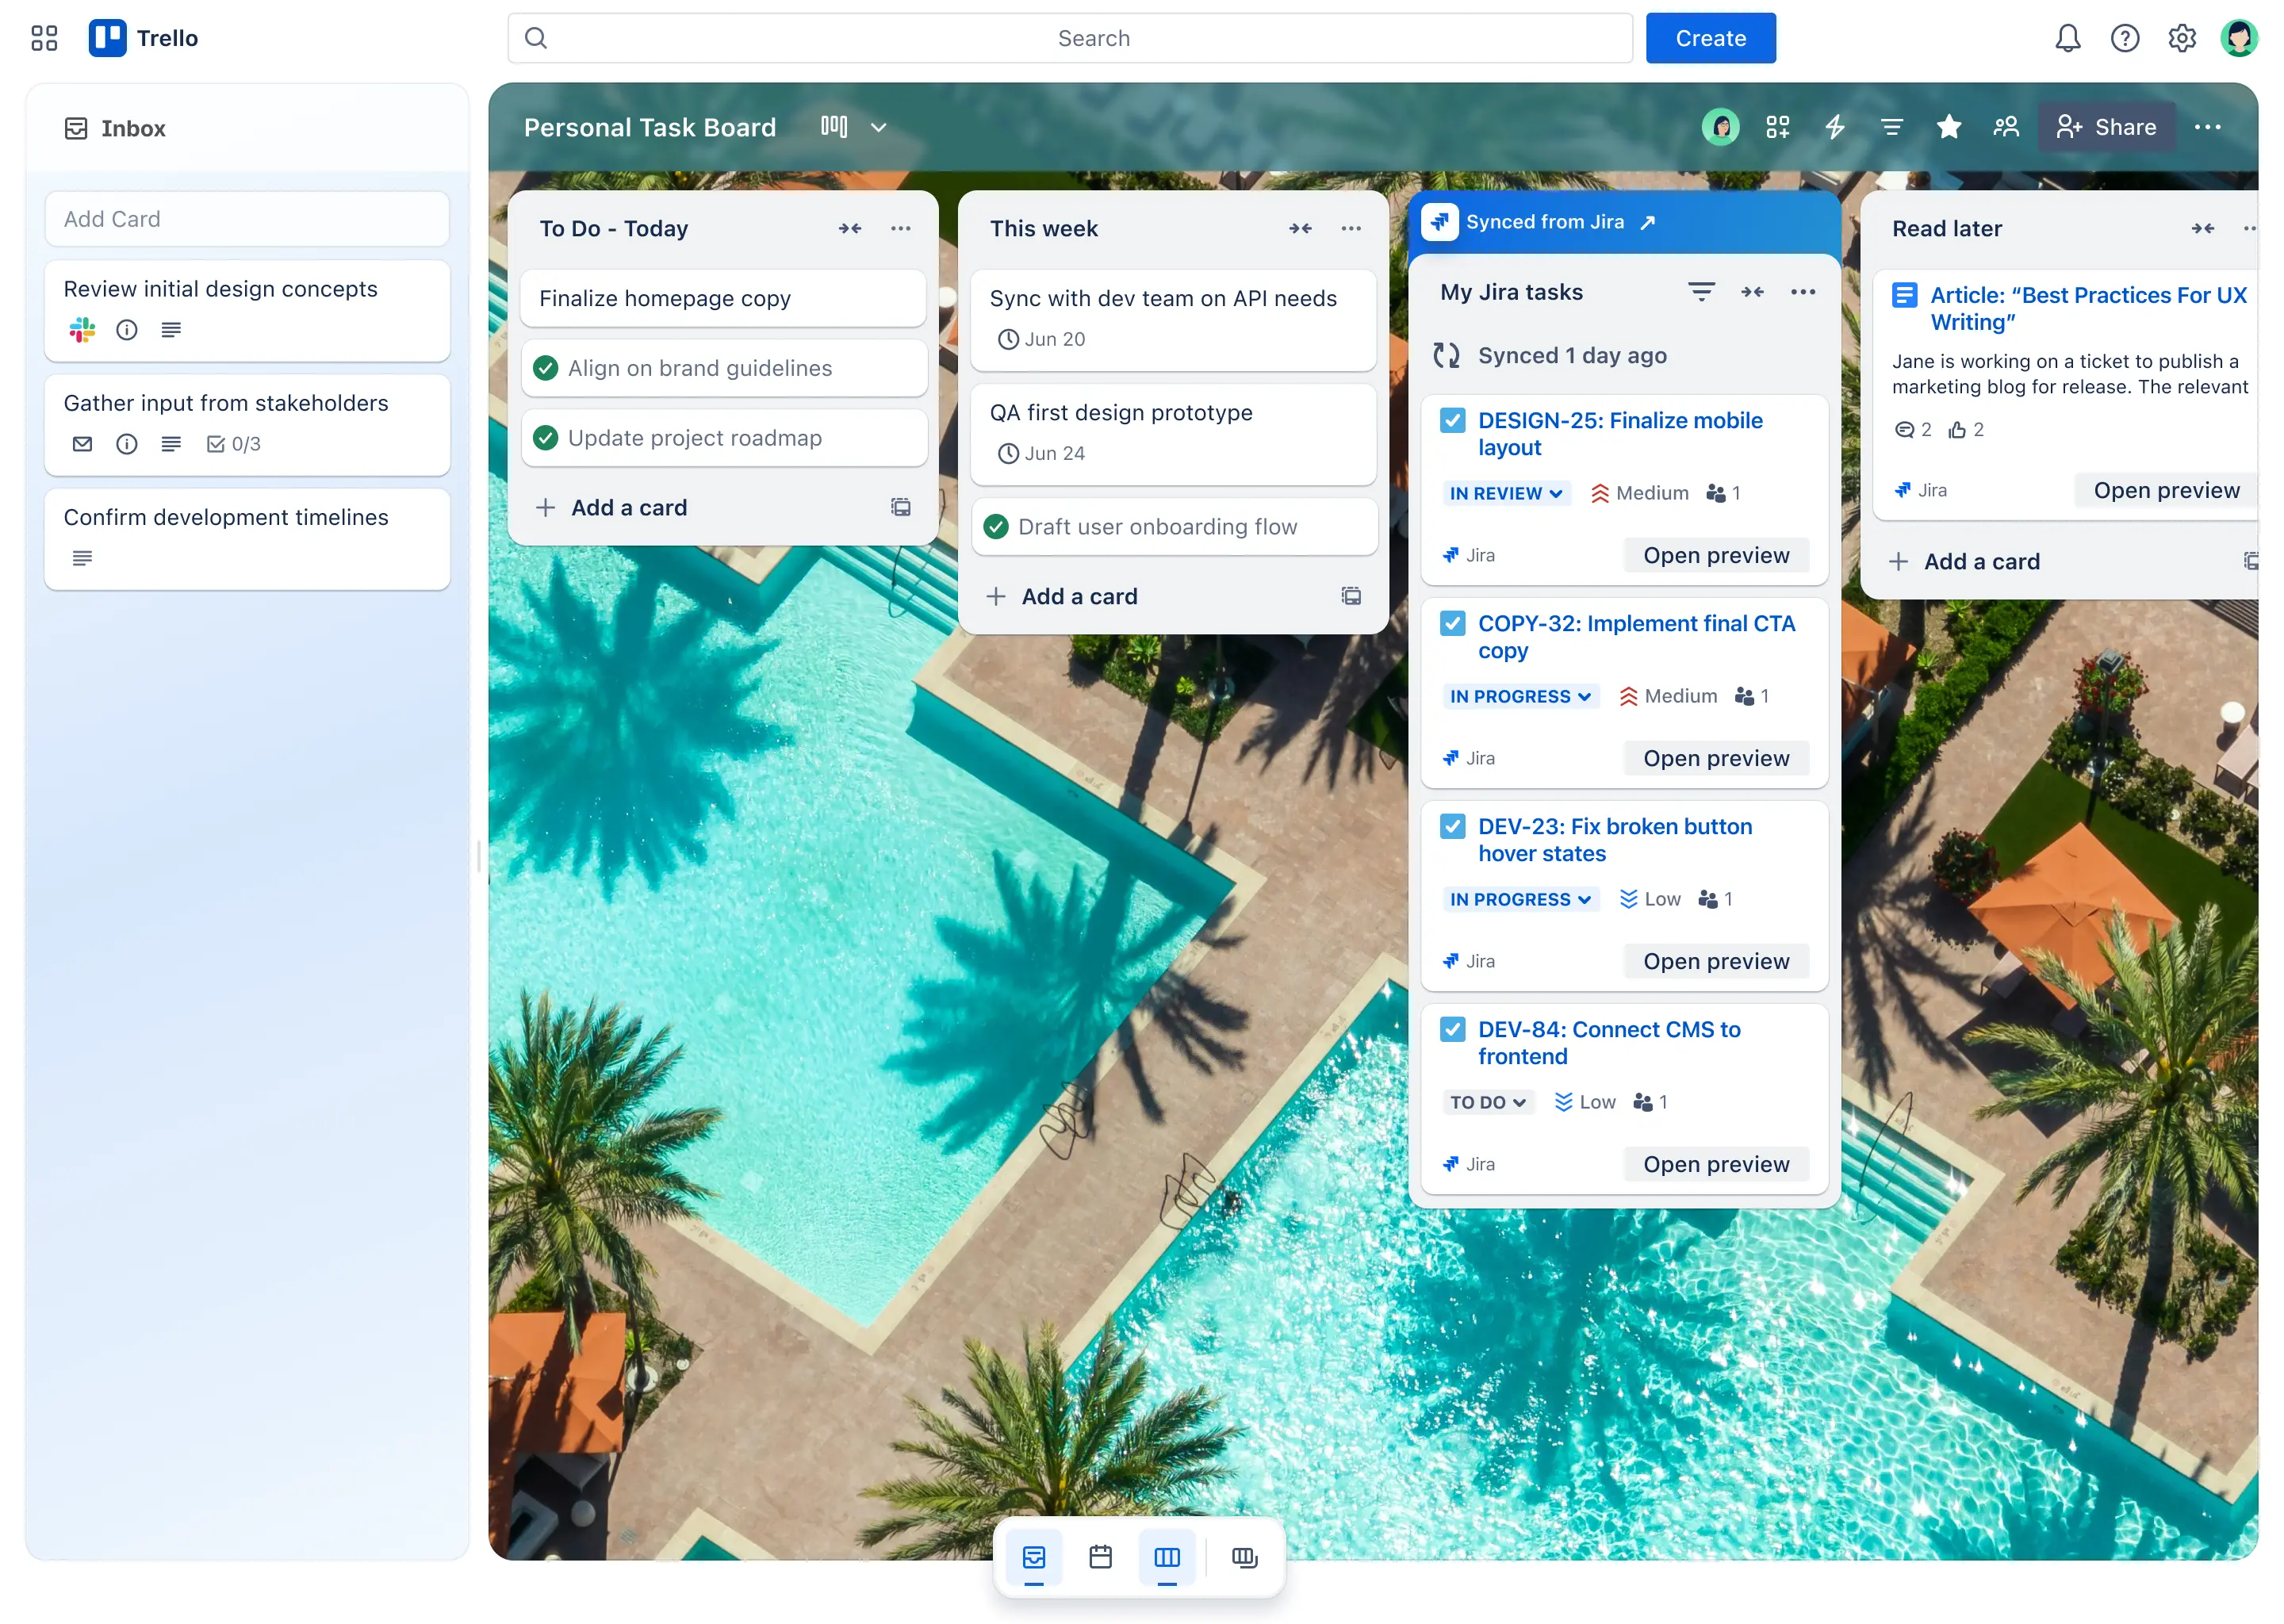Open the view dropdown beside Personal Task Board title
Image resolution: width=2284 pixels, height=1624 pixels.
pos(878,127)
